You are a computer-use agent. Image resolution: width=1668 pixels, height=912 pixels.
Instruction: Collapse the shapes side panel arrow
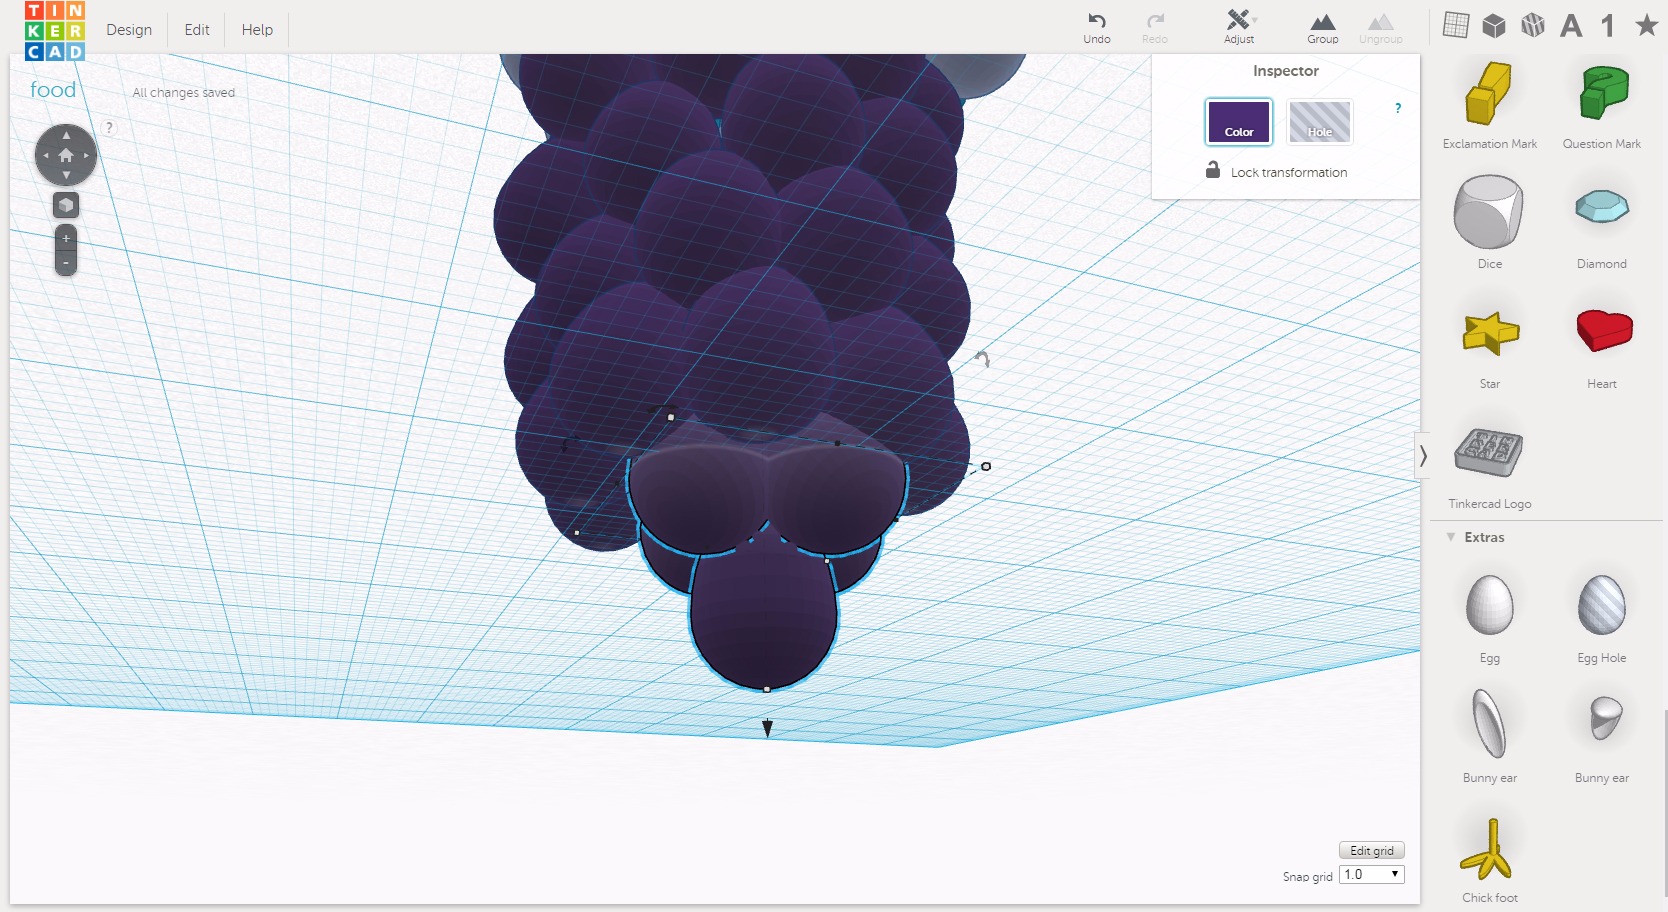[x=1423, y=456]
